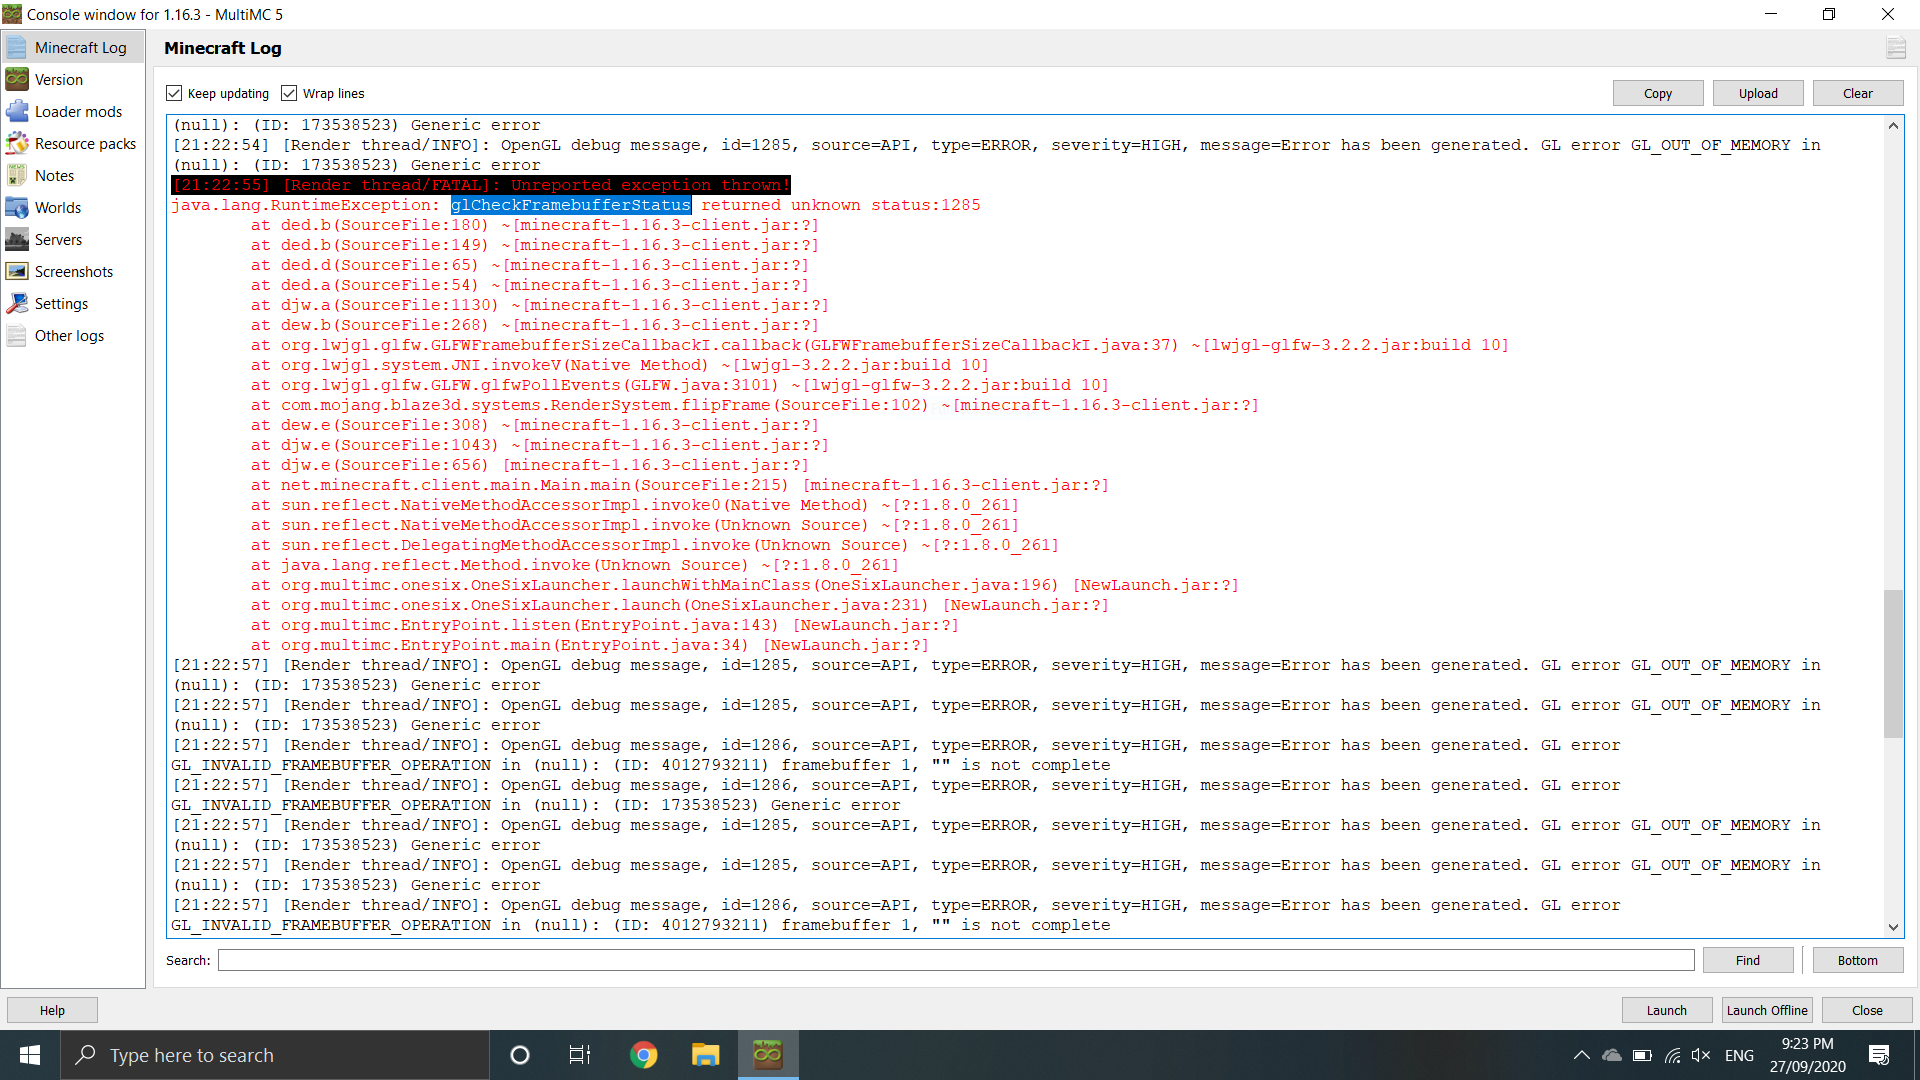Click the Worlds sidebar icon
The width and height of the screenshot is (1920, 1080).
[17, 208]
